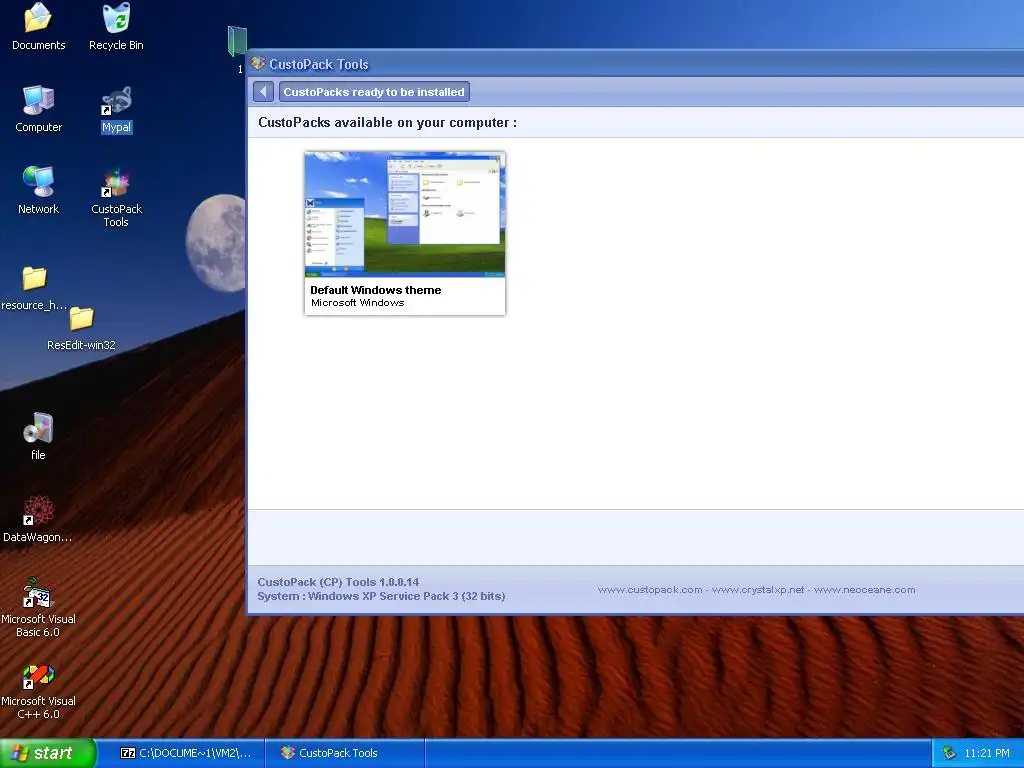Select the Mypal browser shortcut
The image size is (1024, 768).
pyautogui.click(x=116, y=108)
